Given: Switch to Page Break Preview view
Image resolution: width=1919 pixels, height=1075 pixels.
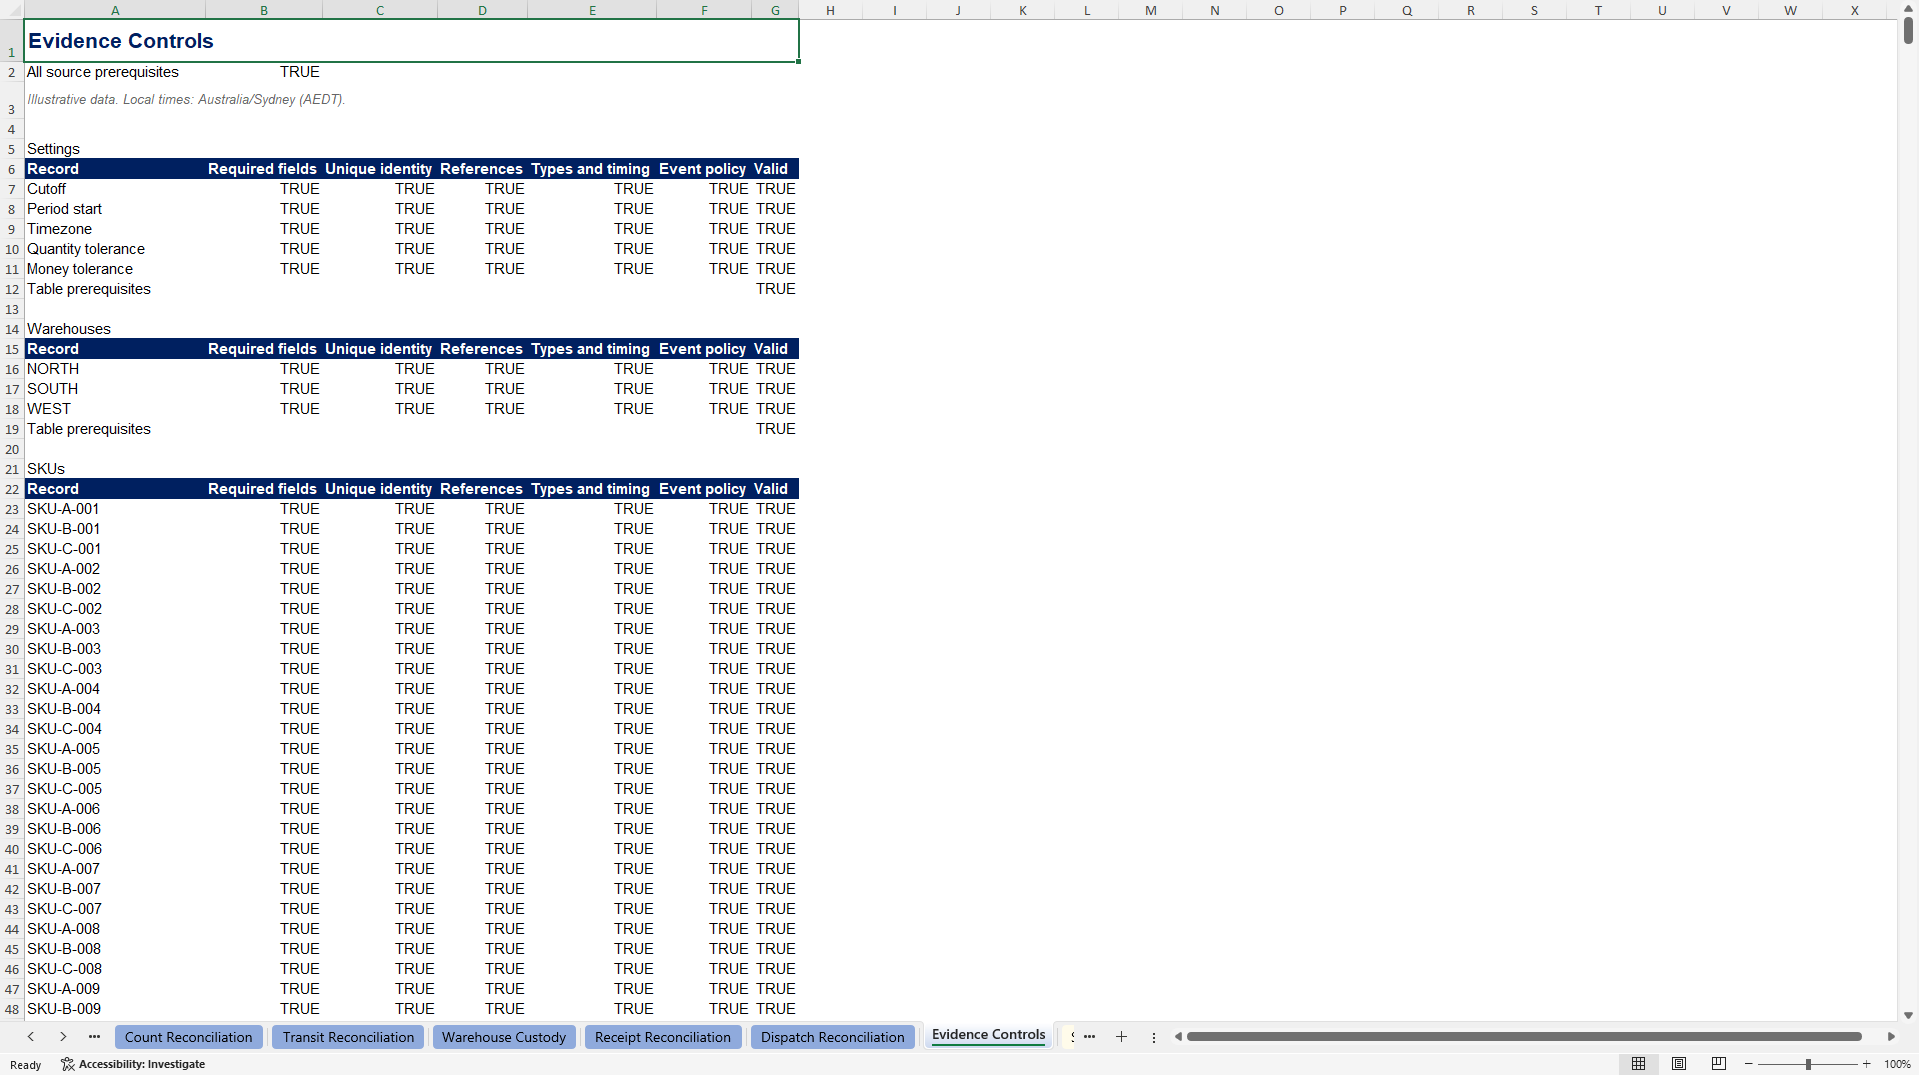Looking at the screenshot, I should [x=1718, y=1064].
